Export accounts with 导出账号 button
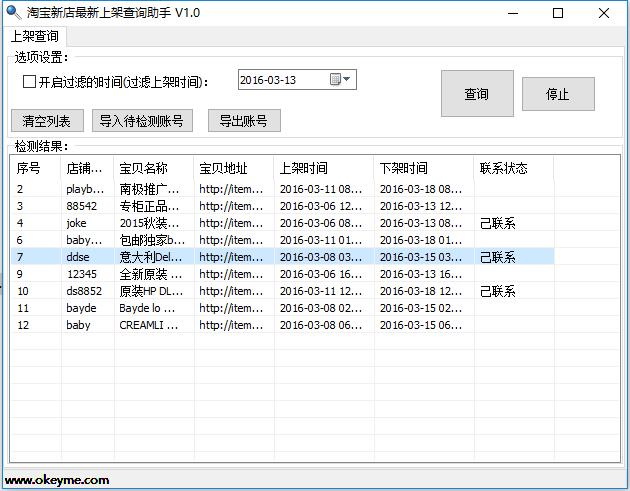The width and height of the screenshot is (630, 491). tap(244, 121)
